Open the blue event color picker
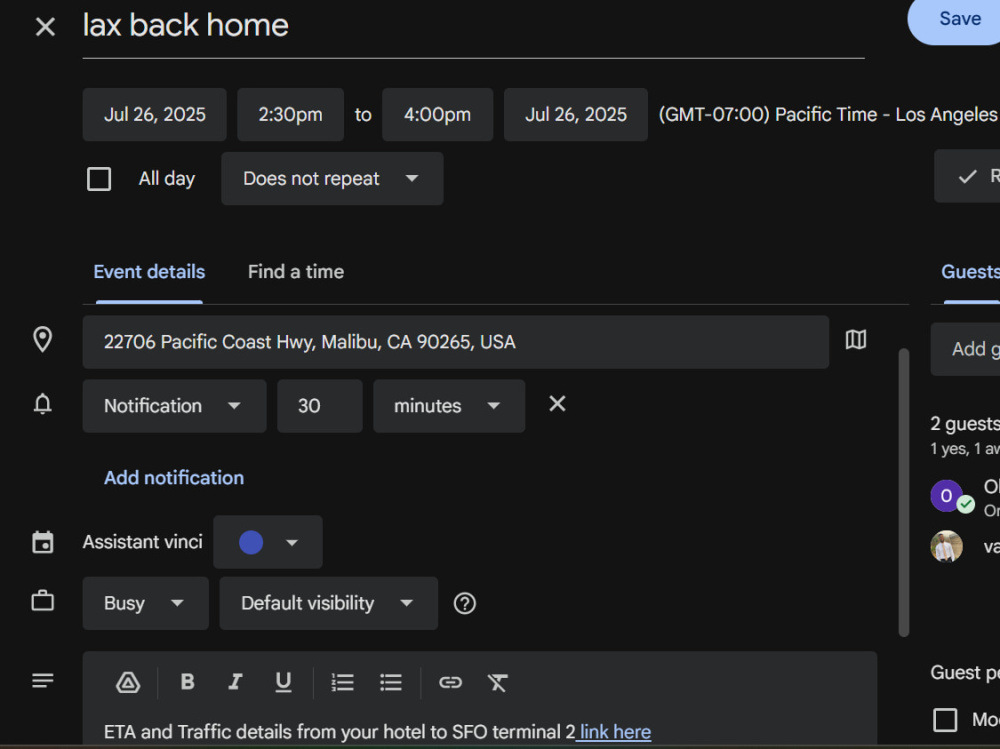This screenshot has height=749, width=1000. (x=268, y=542)
